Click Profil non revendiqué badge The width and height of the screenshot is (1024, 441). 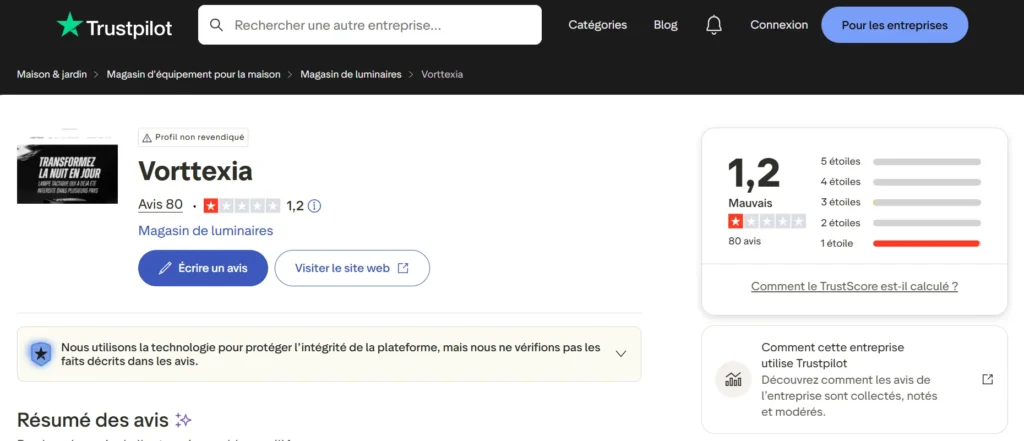pyautogui.click(x=193, y=137)
